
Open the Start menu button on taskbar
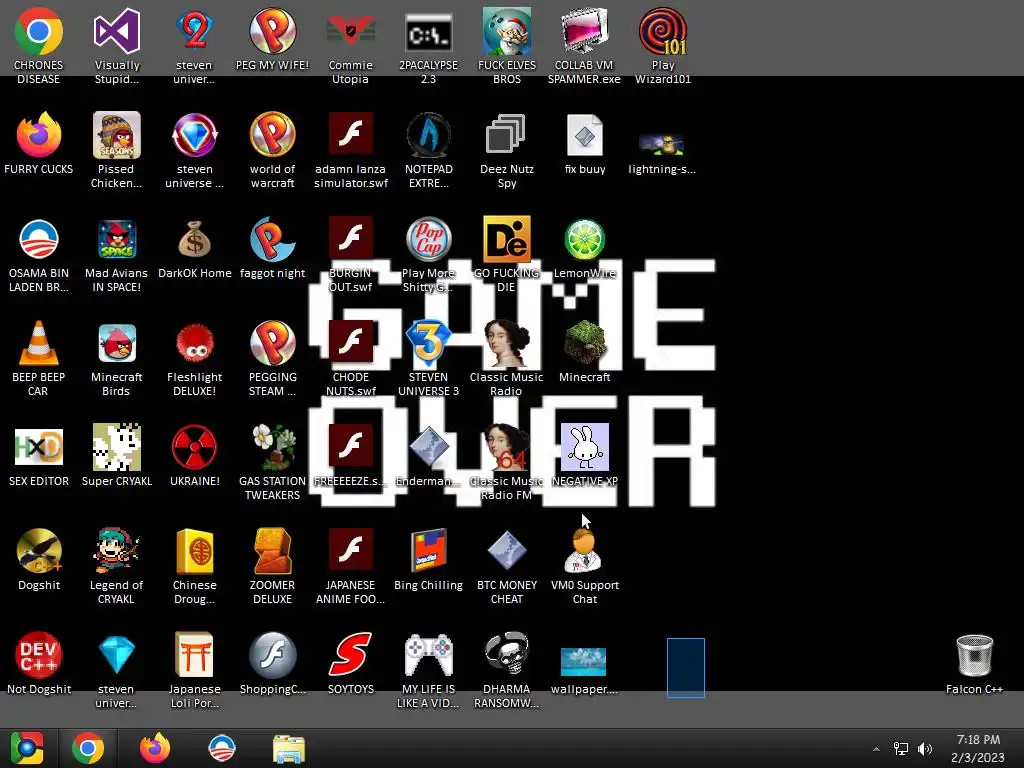(27, 748)
